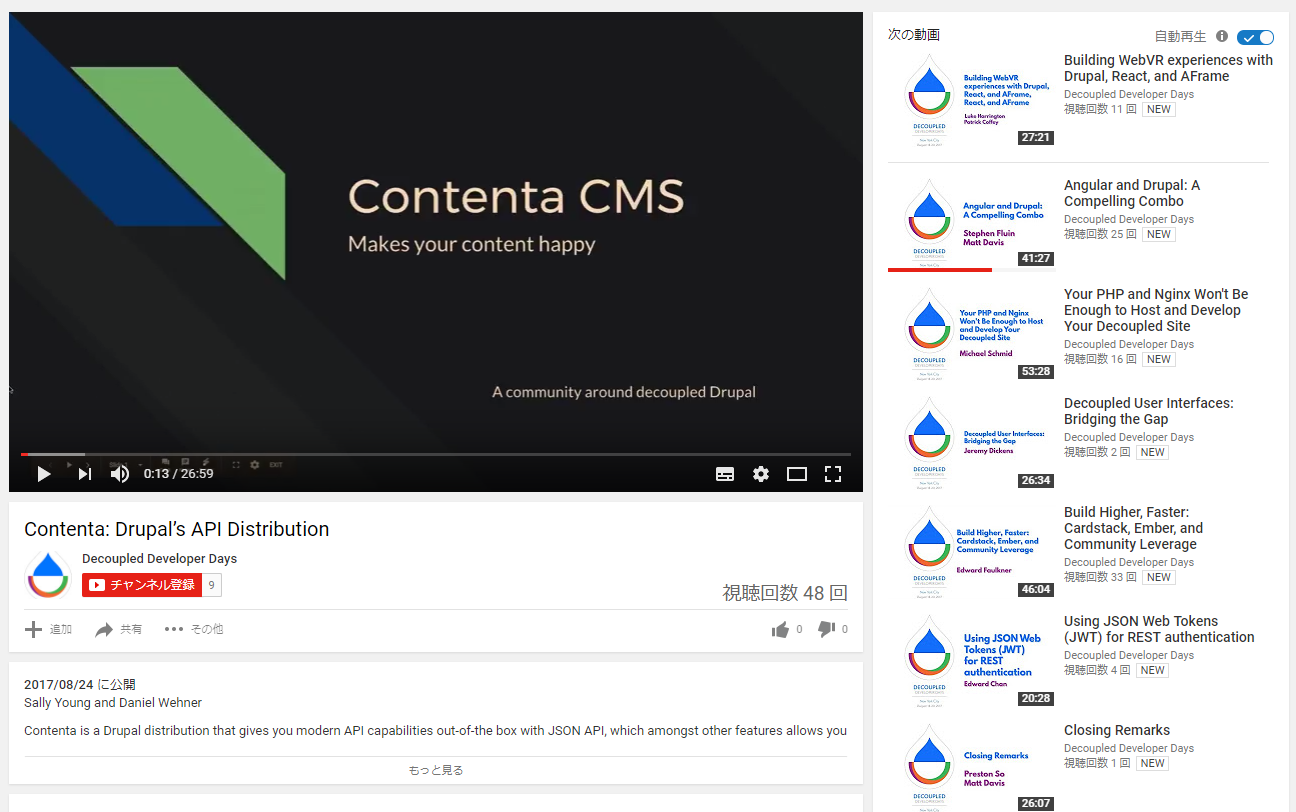Viewport: 1296px width, 812px height.
Task: Enter full screen mode
Action: point(832,474)
